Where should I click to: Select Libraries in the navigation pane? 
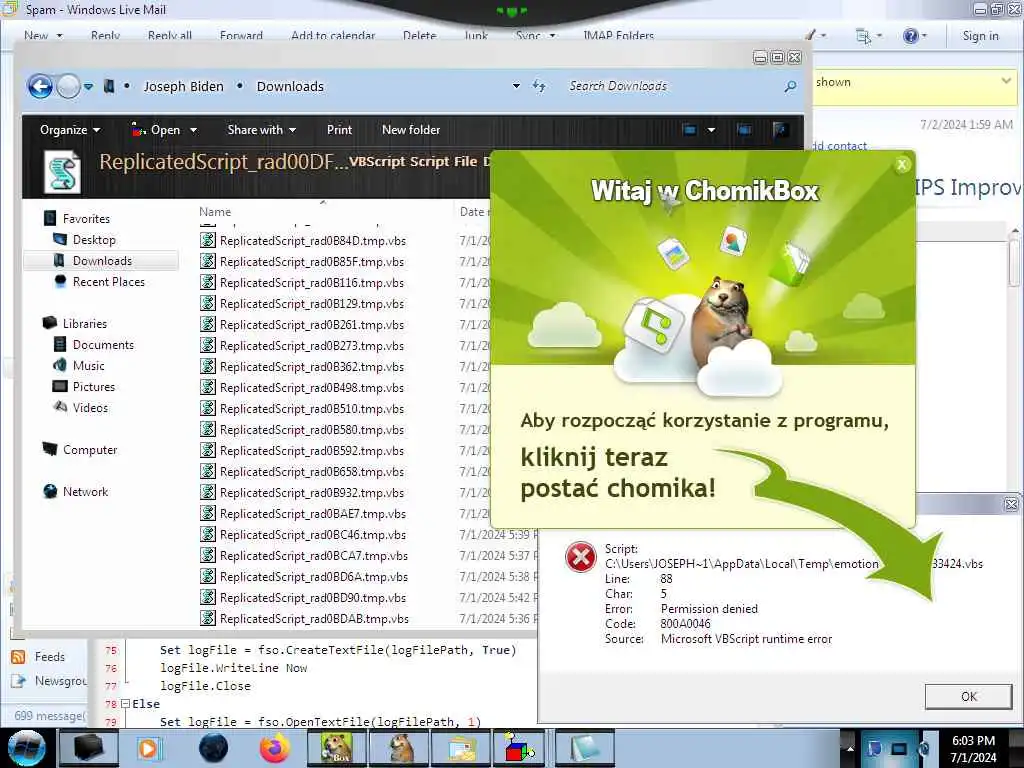84,323
